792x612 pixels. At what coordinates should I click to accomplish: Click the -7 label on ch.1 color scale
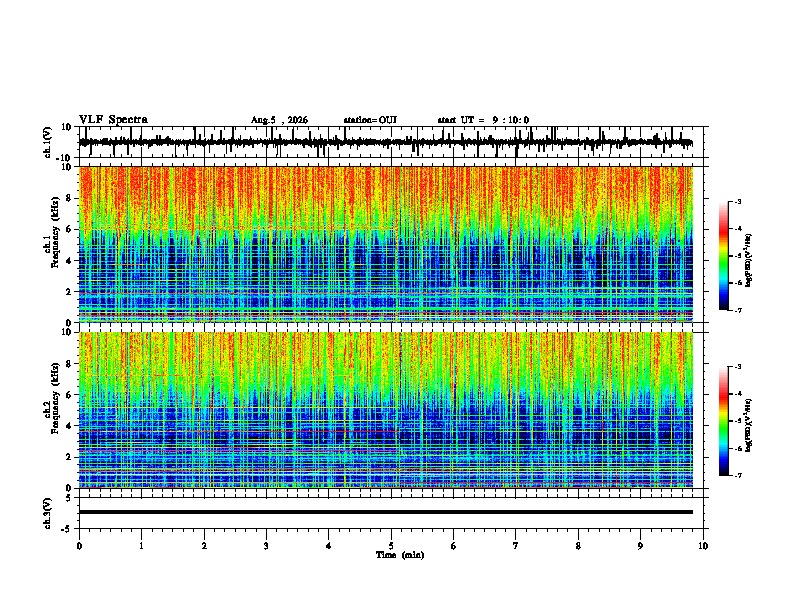(737, 310)
